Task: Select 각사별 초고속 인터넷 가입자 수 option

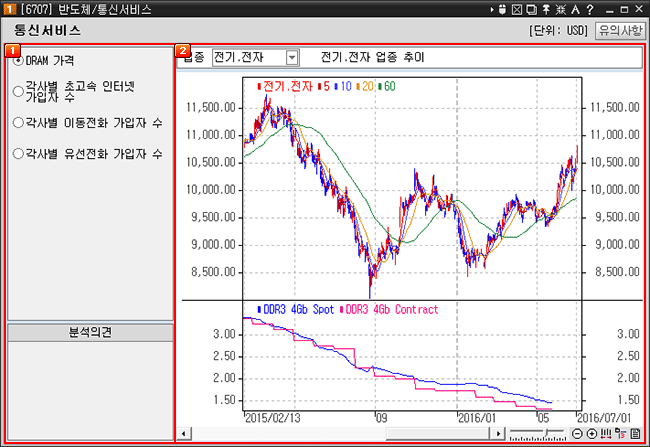Action: point(18,92)
